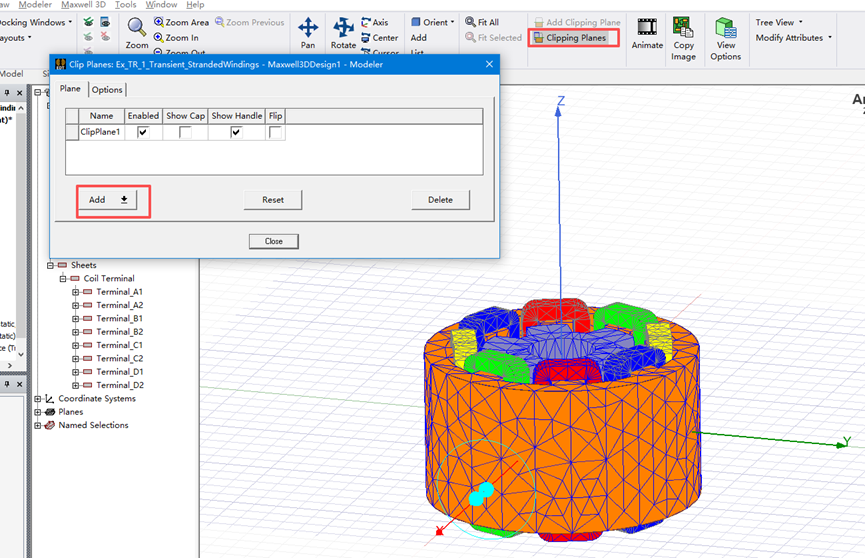Pin the upper left docked panel
This screenshot has height=558, width=865.
tap(7, 93)
